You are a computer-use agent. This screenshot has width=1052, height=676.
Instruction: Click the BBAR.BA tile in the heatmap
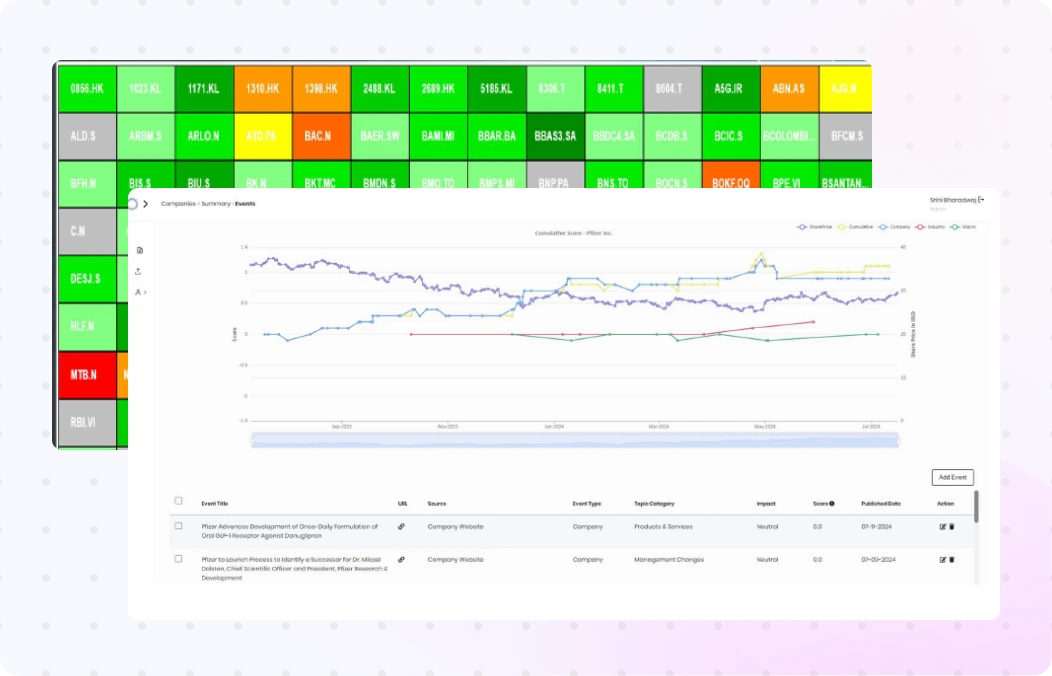[x=496, y=136]
